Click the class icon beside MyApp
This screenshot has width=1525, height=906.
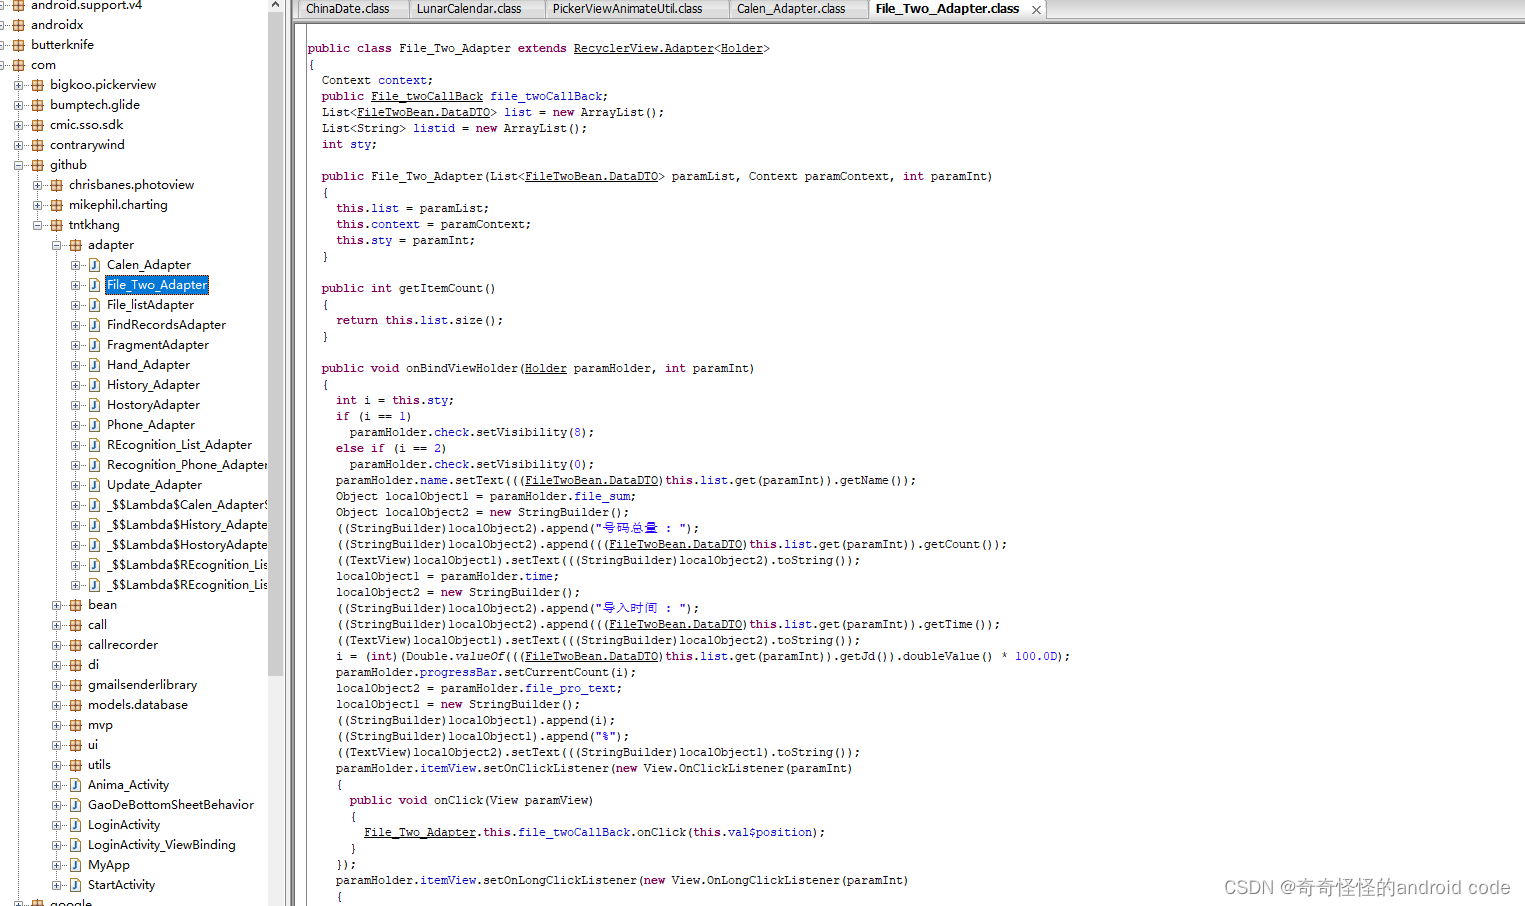click(x=75, y=865)
